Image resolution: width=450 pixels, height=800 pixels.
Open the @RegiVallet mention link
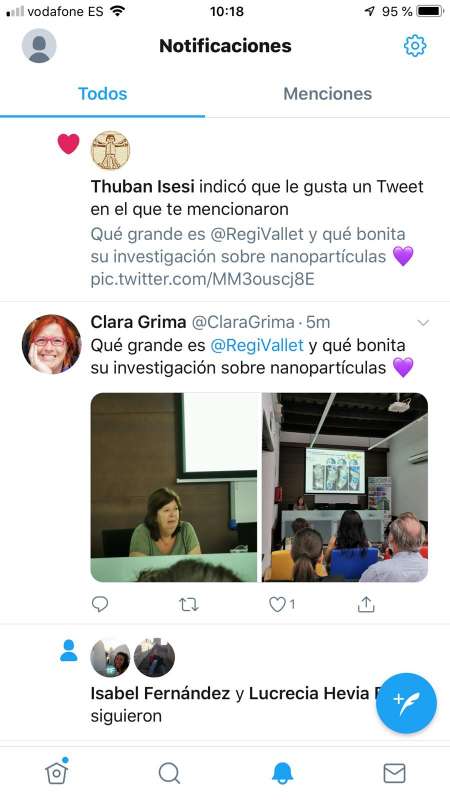pyautogui.click(x=257, y=345)
